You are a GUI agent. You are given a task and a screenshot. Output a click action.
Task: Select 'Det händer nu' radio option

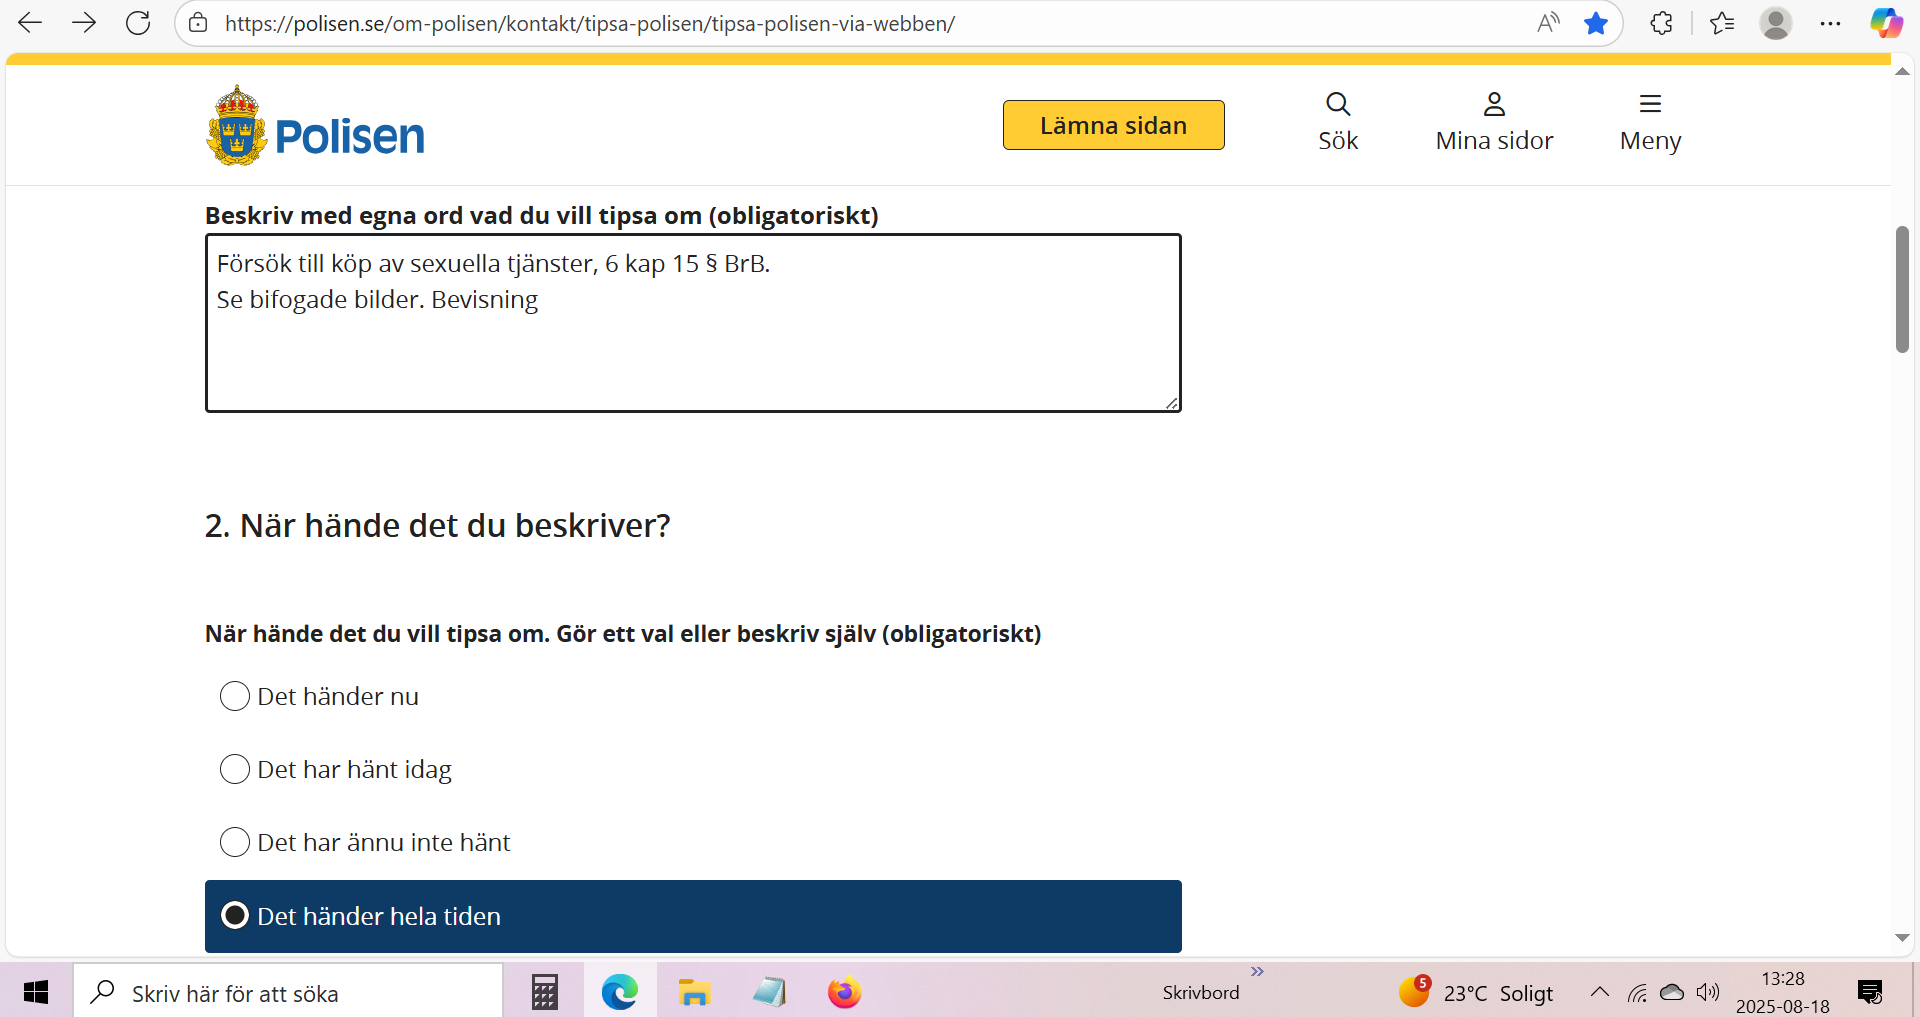[235, 696]
